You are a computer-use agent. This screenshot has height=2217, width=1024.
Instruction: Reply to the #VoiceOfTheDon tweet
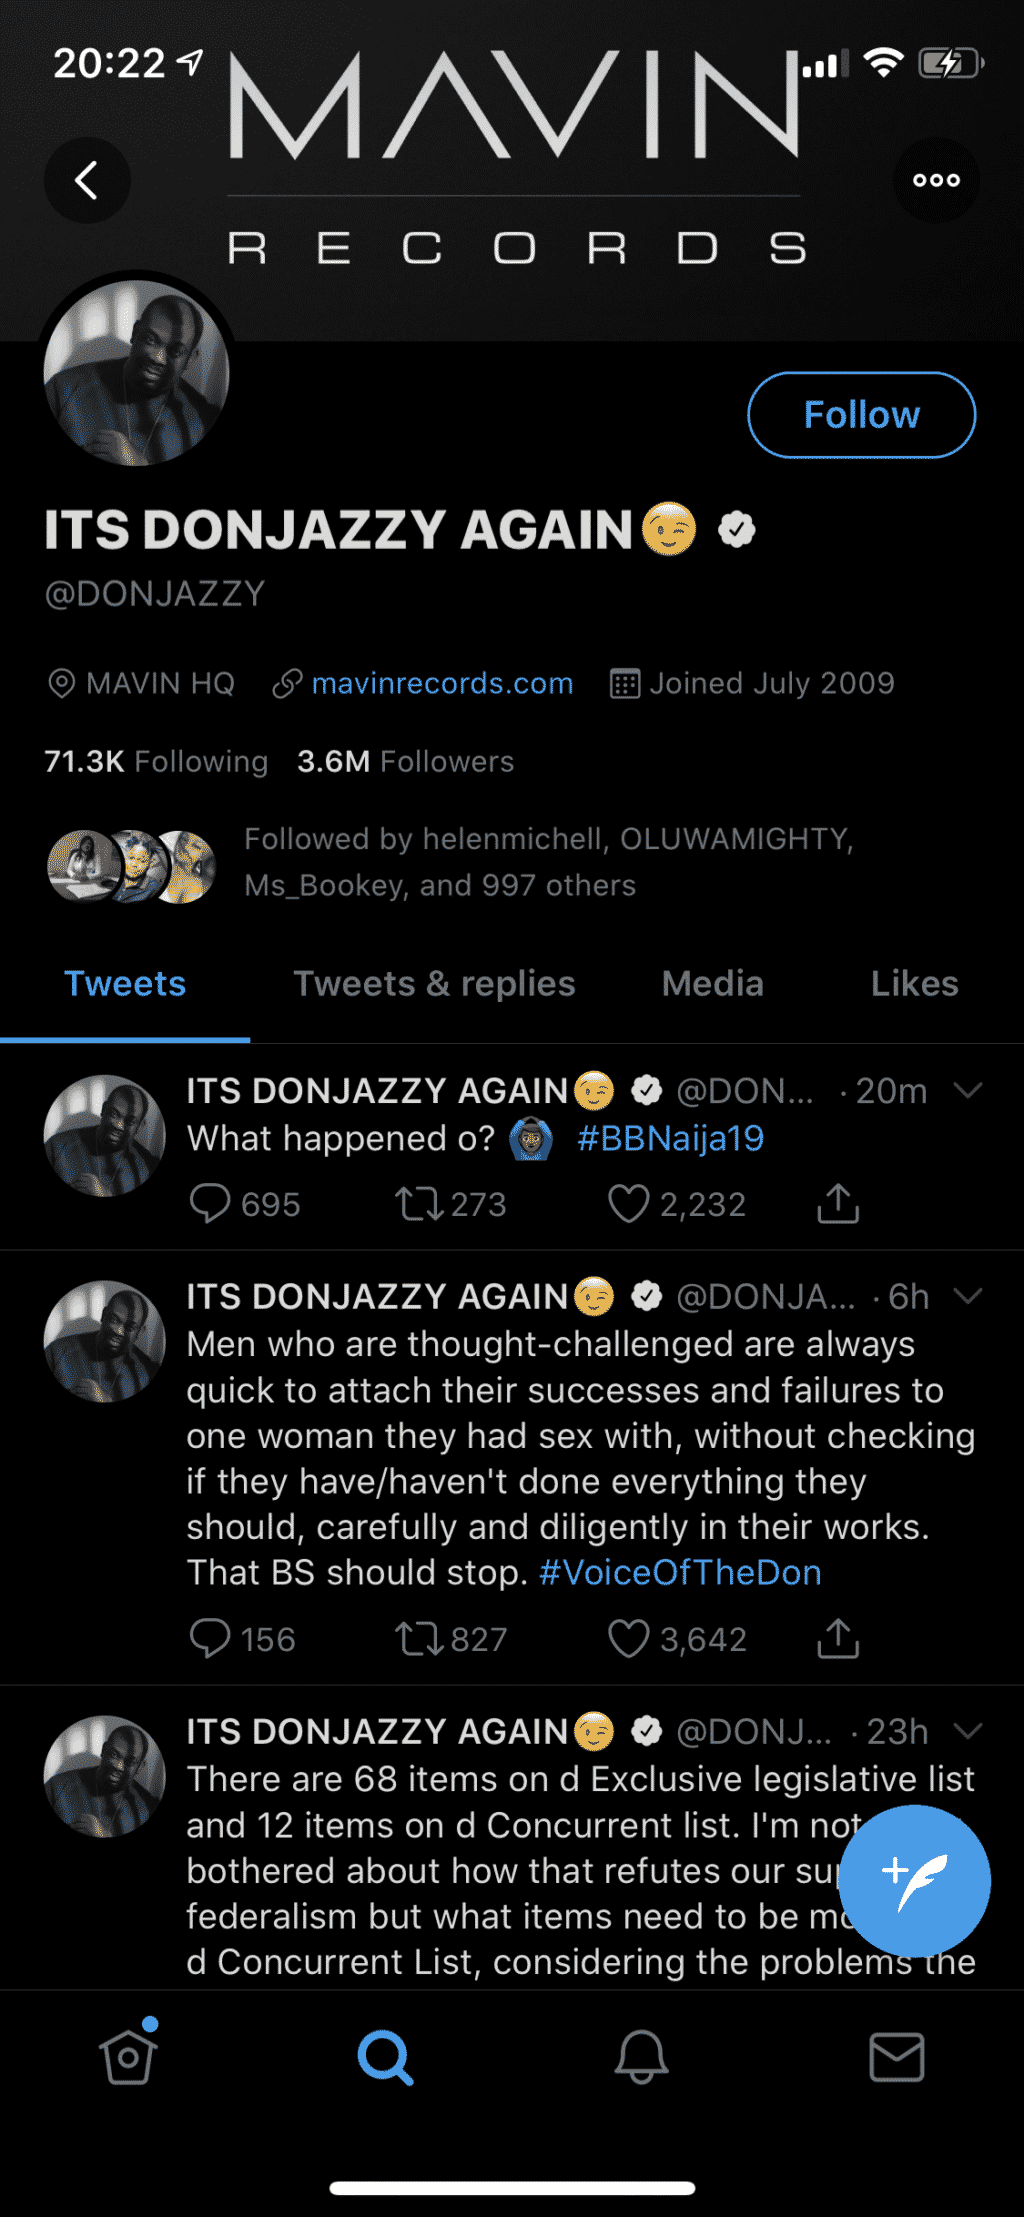[x=210, y=1639]
